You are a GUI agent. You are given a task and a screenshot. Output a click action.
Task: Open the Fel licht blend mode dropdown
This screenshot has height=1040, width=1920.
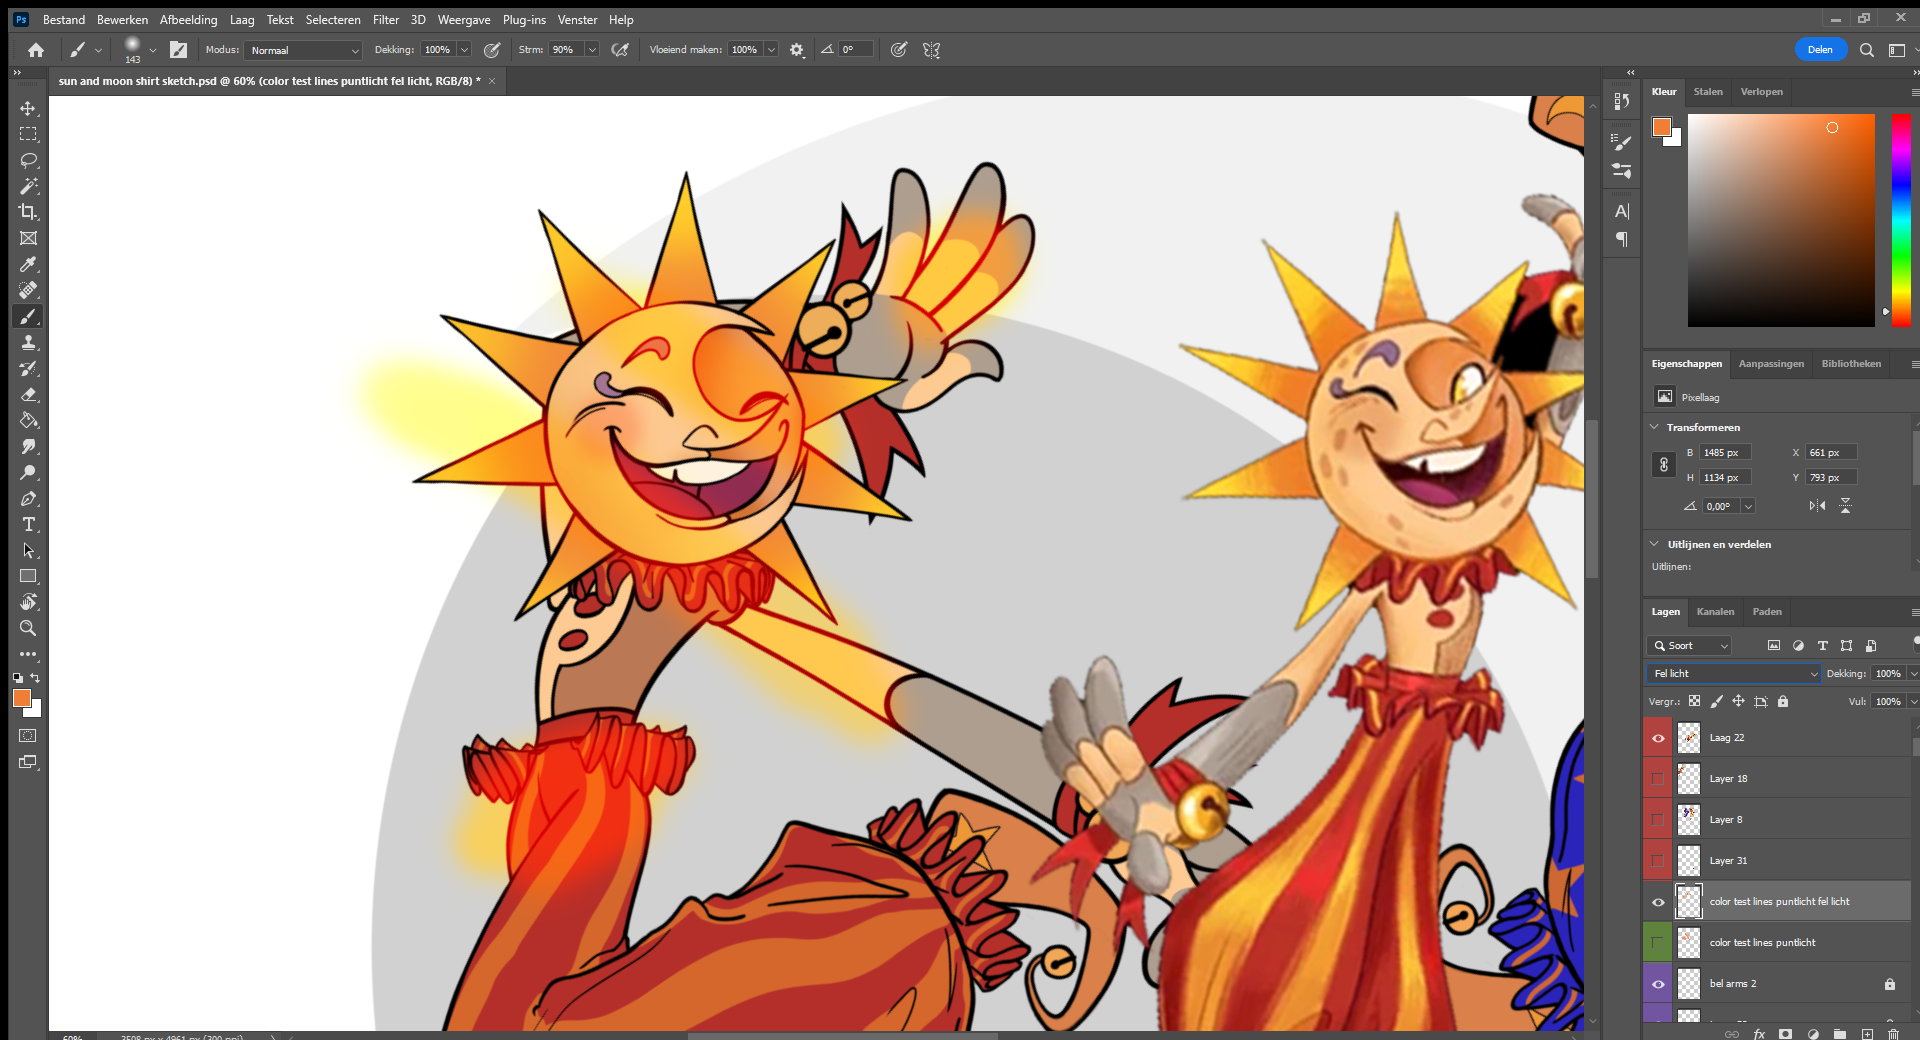click(1734, 674)
